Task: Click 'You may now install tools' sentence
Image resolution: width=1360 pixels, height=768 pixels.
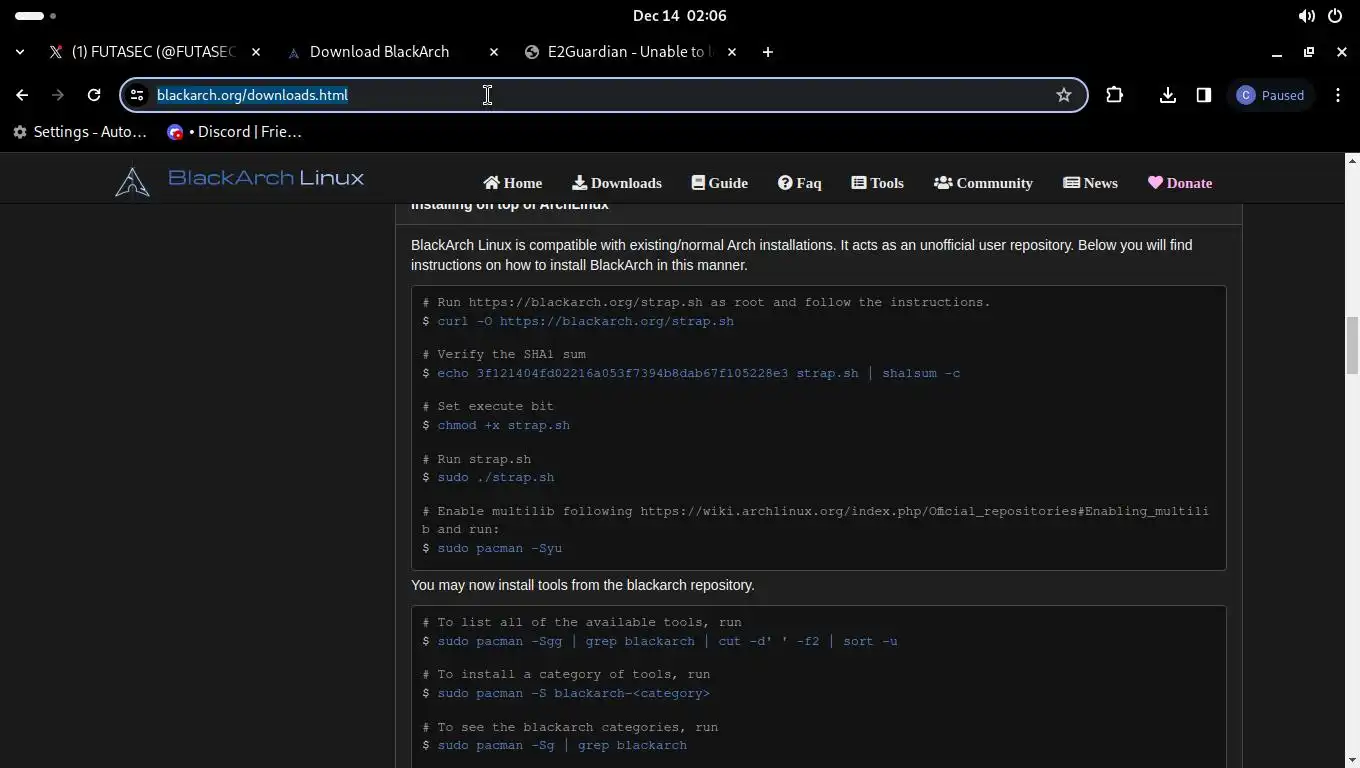Action: coord(583,585)
